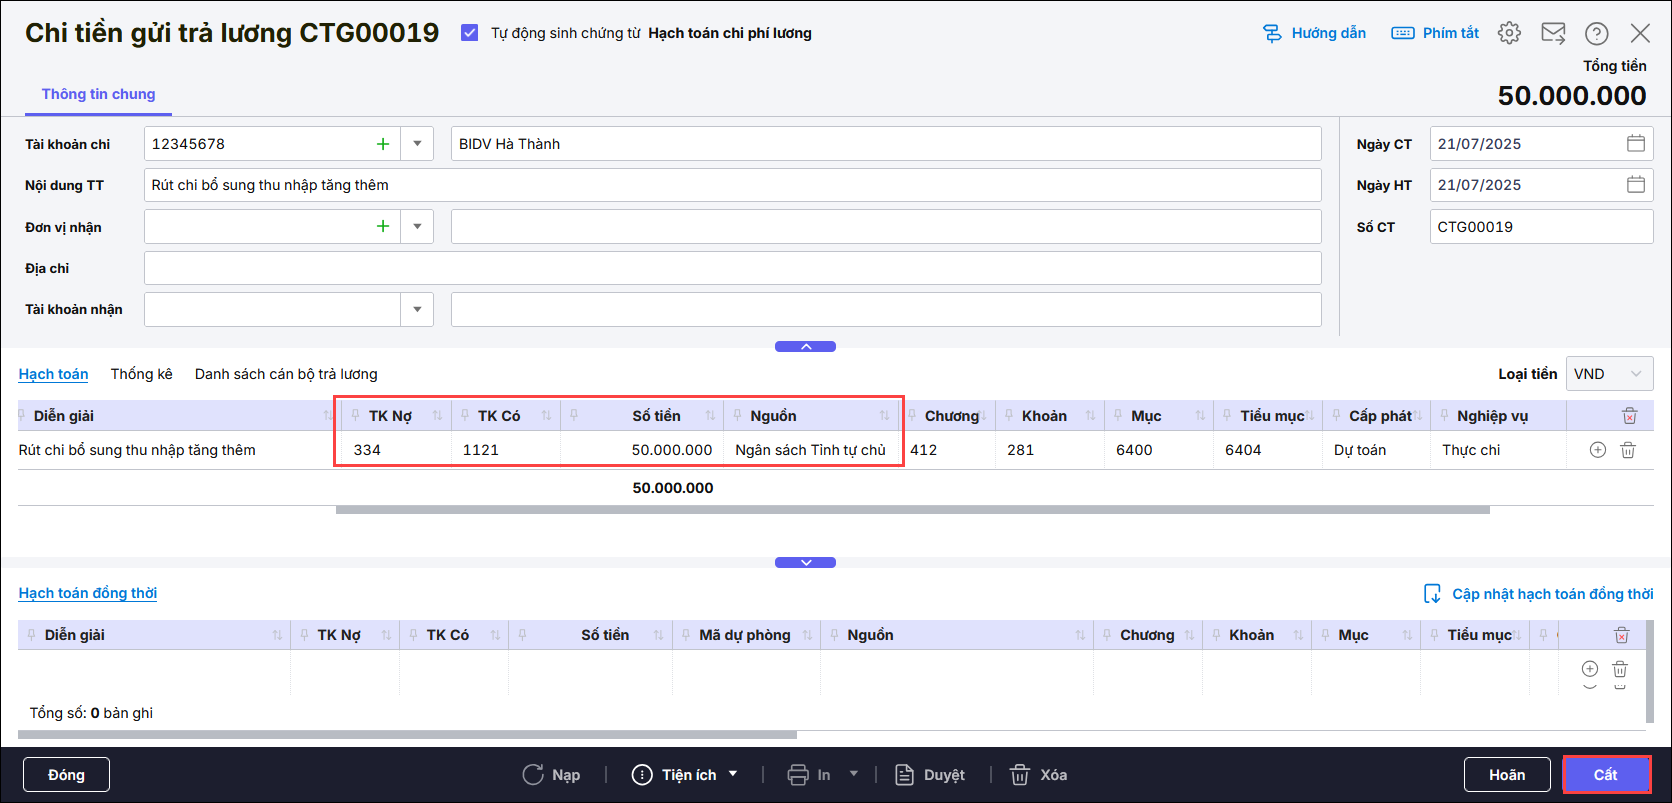
Task: Click green plus beside Tài khoản chi
Action: point(382,144)
